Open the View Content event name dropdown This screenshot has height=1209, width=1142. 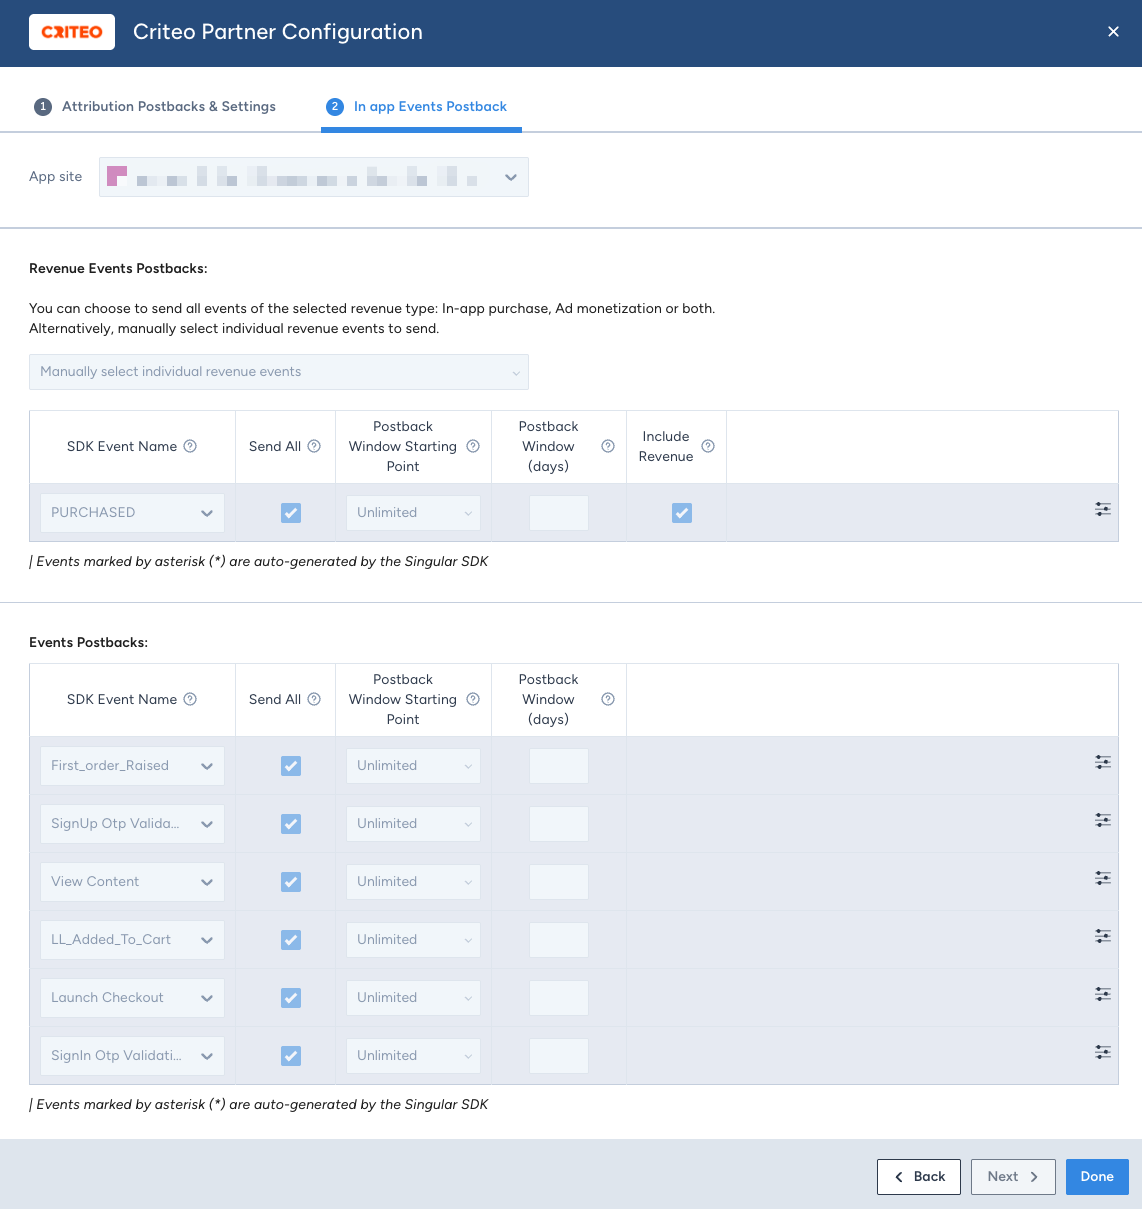coord(132,882)
